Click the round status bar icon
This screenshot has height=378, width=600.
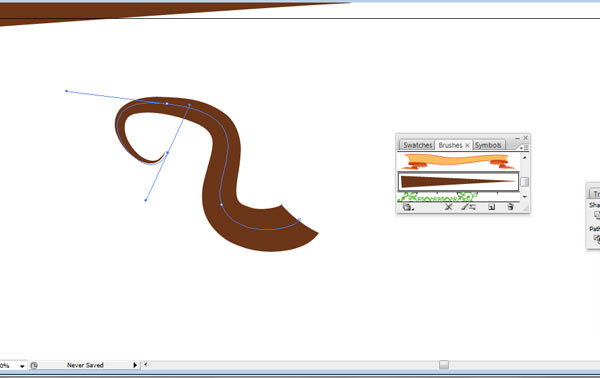pyautogui.click(x=34, y=365)
